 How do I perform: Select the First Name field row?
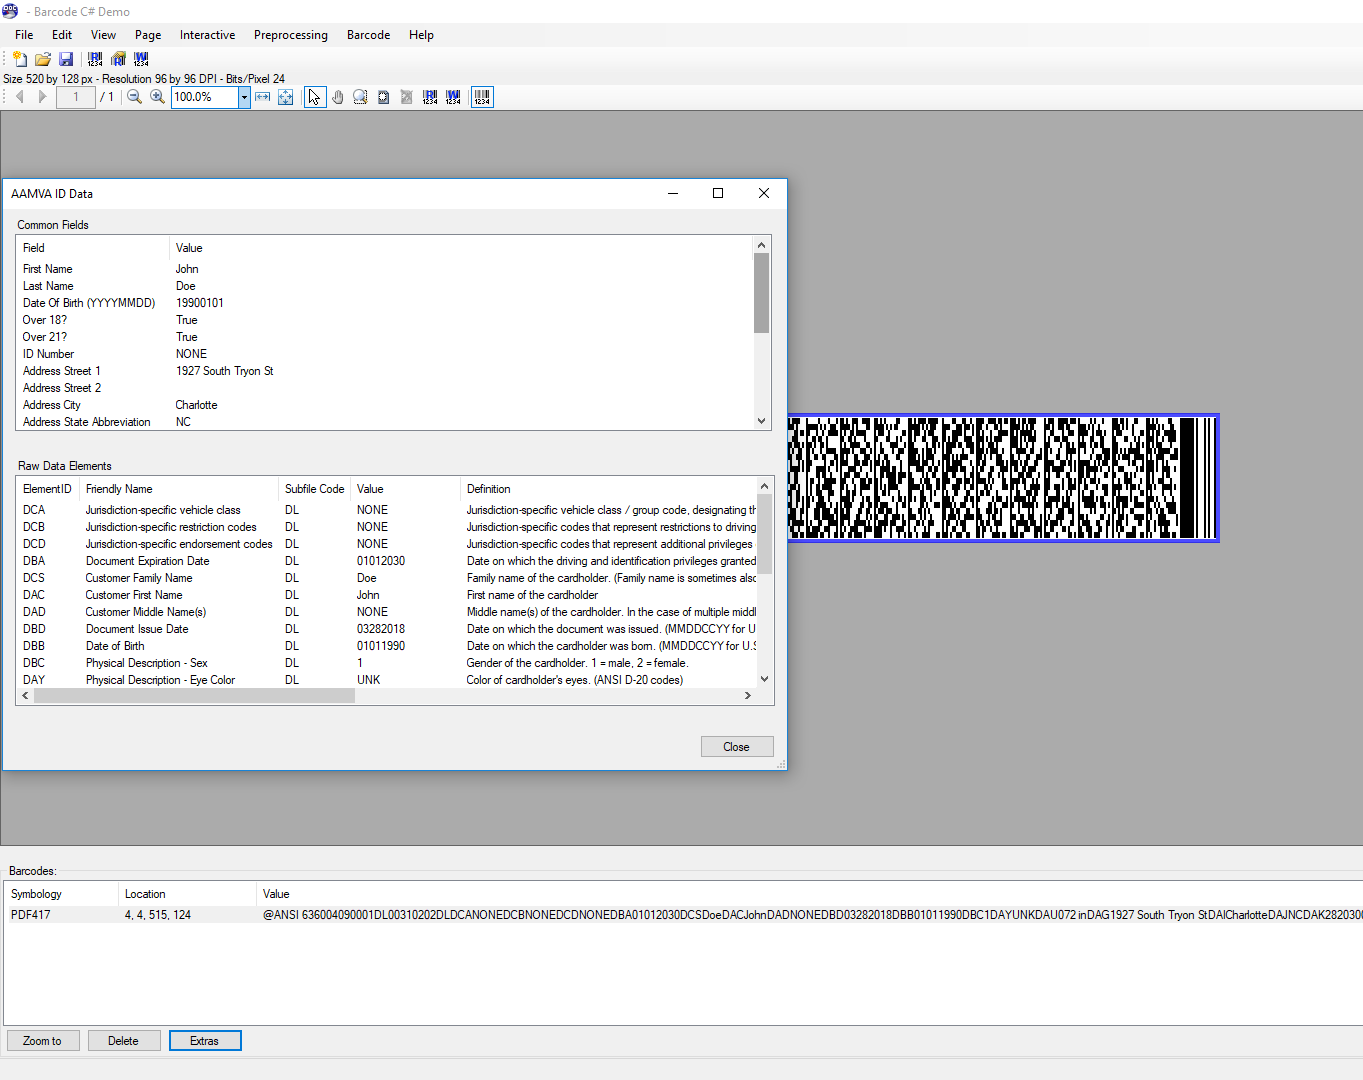tap(385, 269)
